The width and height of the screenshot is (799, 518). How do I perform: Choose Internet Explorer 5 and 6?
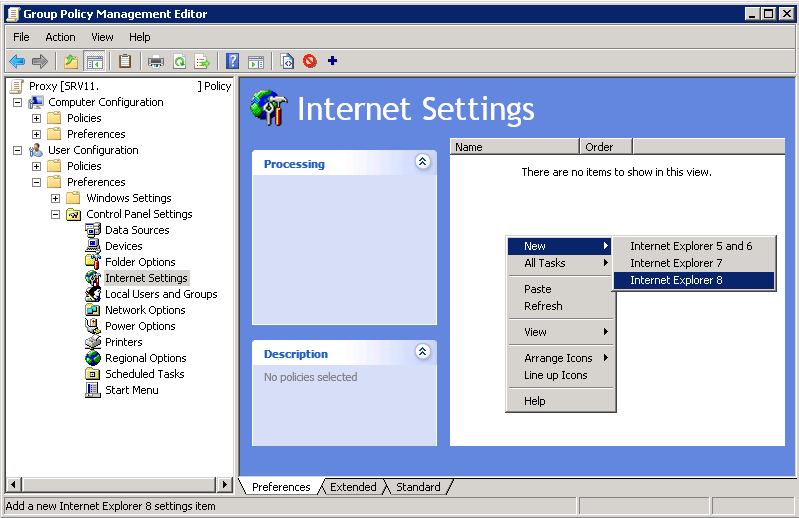(x=694, y=246)
